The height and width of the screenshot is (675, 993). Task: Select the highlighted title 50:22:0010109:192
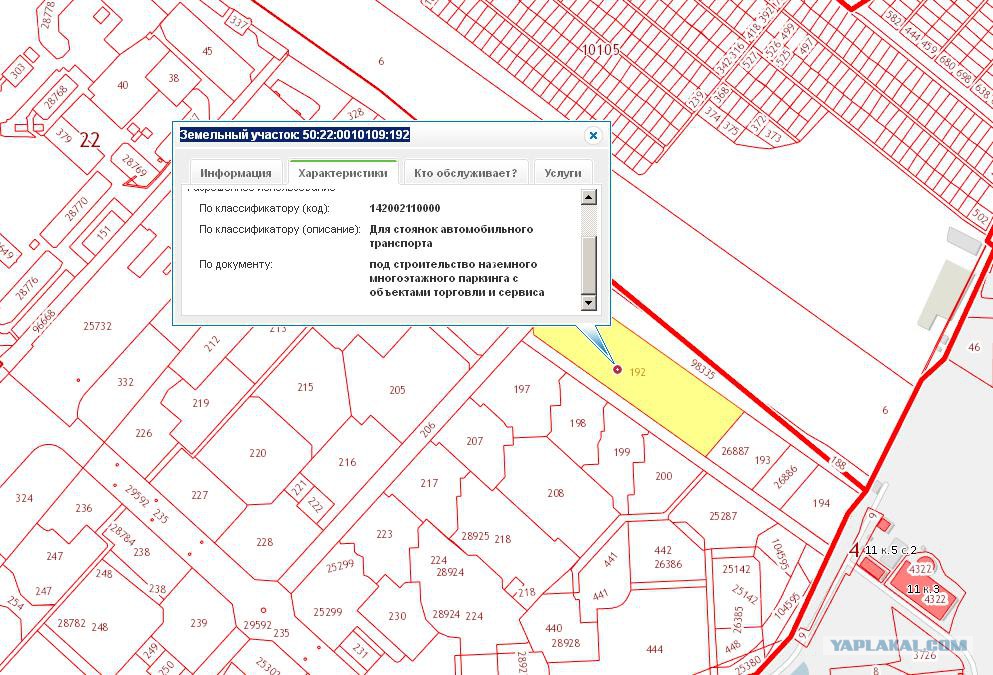294,135
